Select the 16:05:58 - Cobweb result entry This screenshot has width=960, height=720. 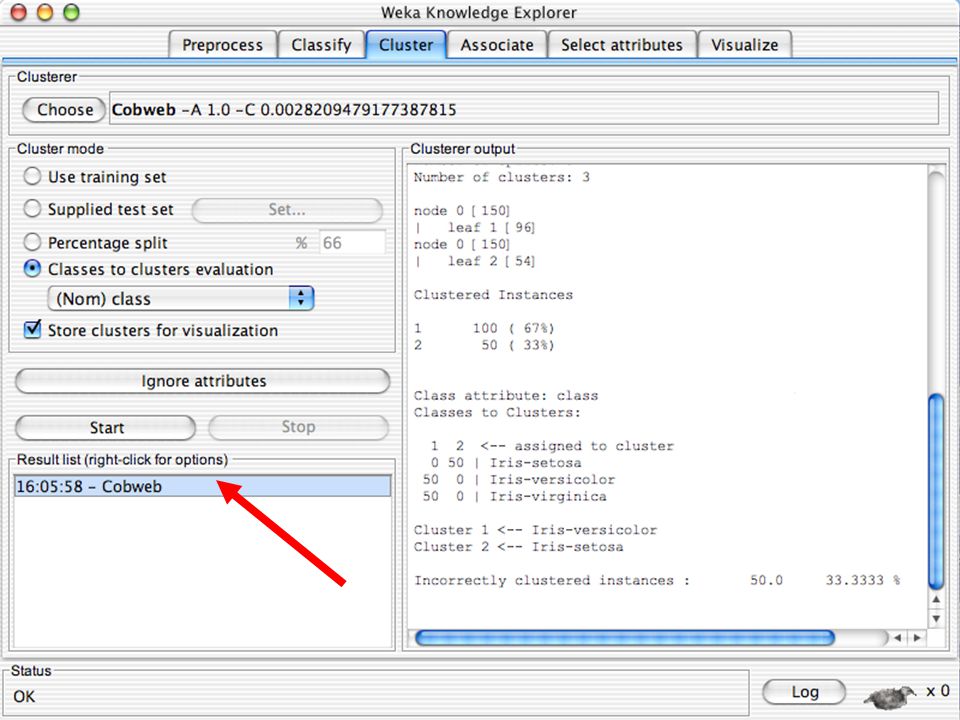click(202, 486)
